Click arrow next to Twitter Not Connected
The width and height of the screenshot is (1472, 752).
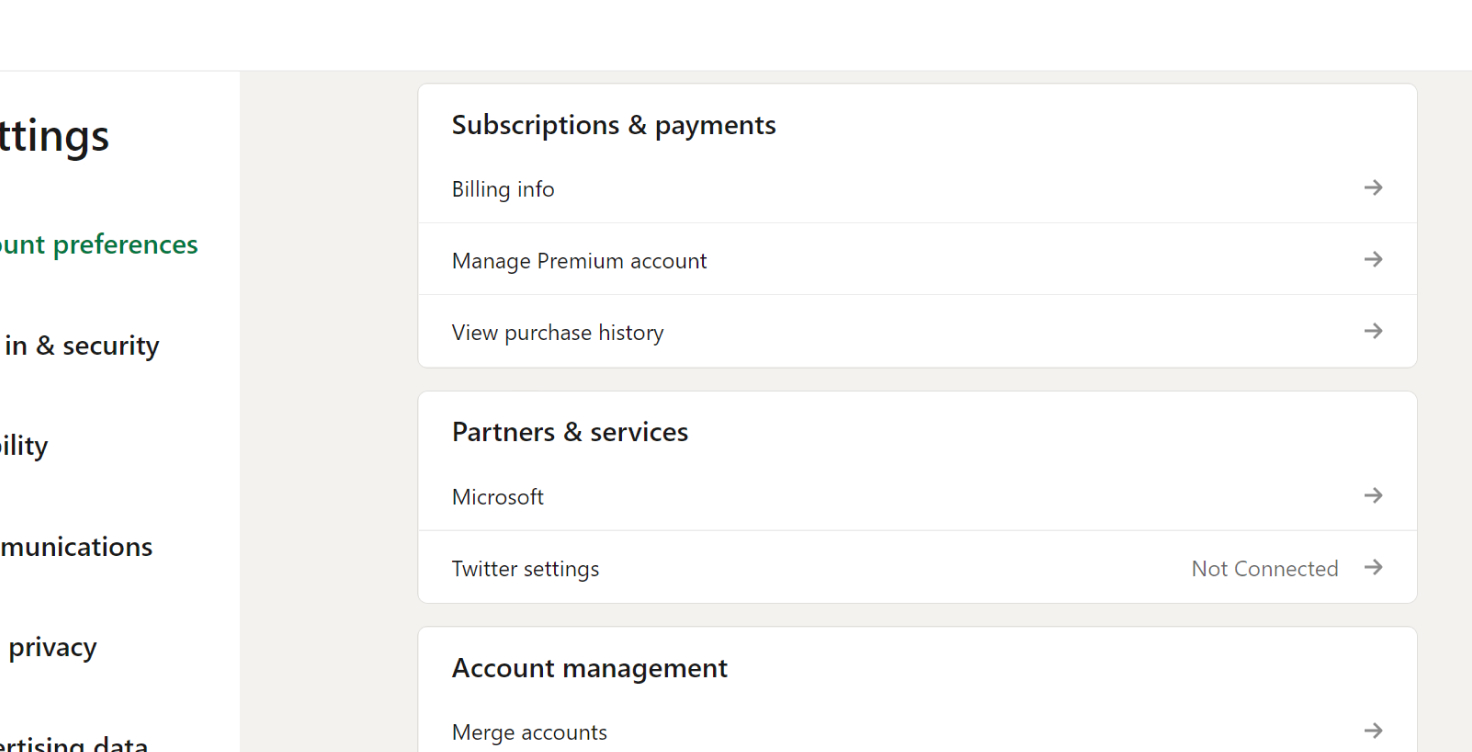[1373, 568]
